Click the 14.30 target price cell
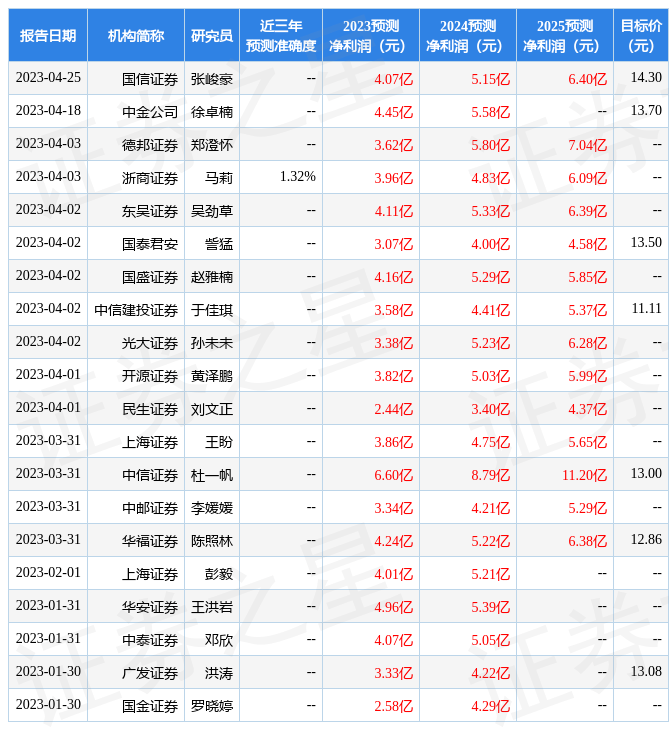Viewport: 669px width, 730px height. [646, 78]
